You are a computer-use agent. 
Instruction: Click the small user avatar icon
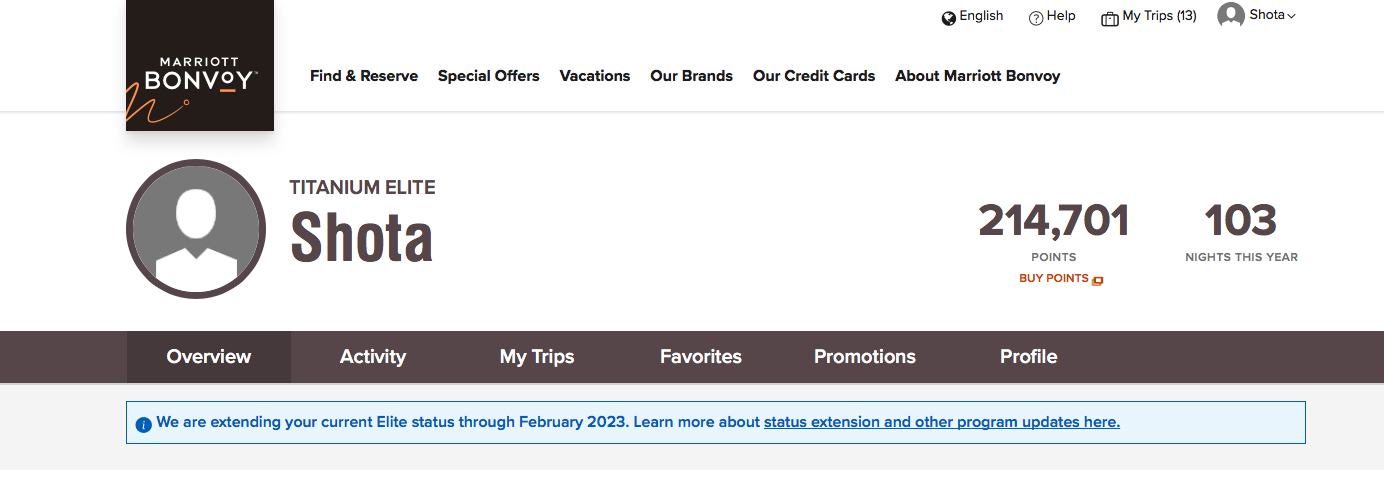(1231, 15)
